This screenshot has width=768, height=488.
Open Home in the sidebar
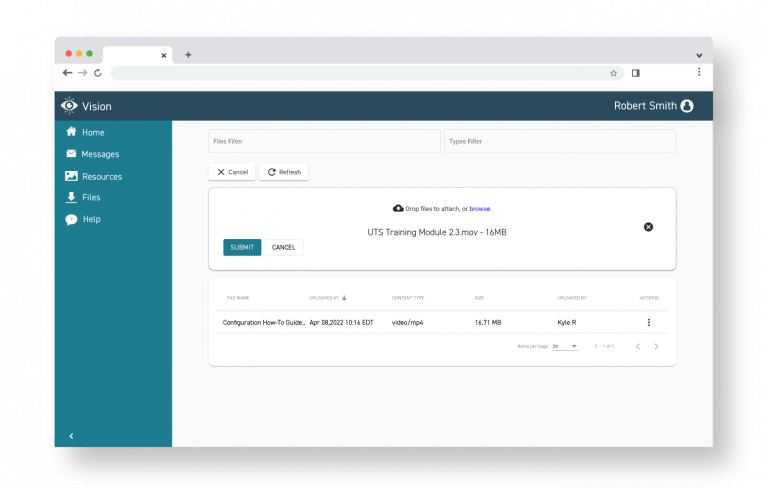click(x=85, y=132)
